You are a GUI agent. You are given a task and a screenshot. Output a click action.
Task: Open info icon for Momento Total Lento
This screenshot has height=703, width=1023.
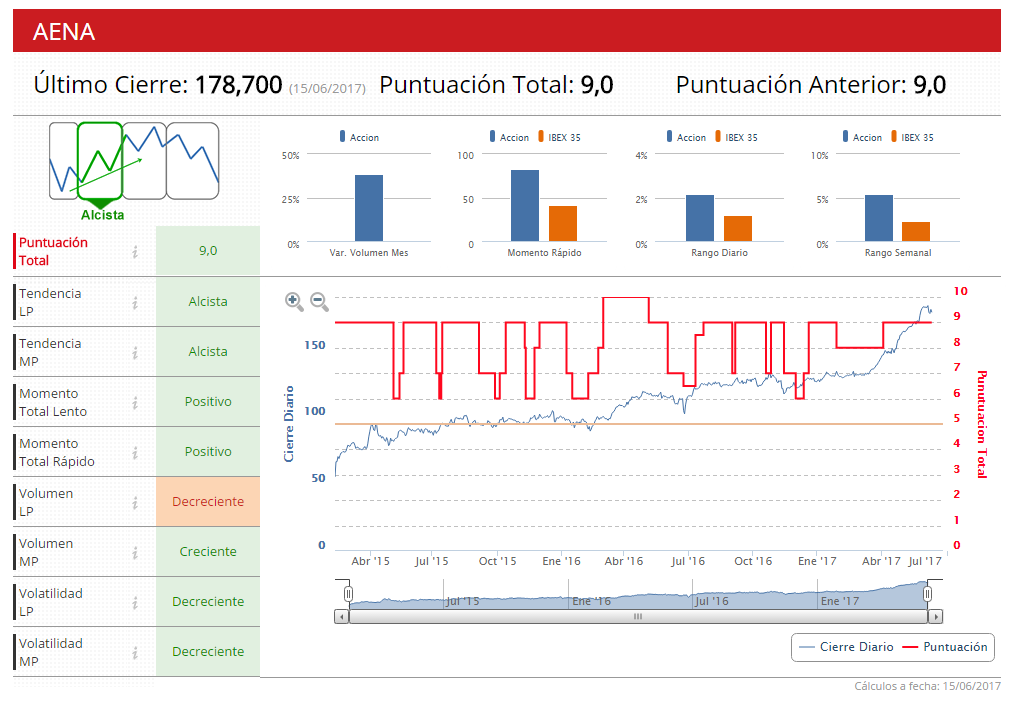135,403
